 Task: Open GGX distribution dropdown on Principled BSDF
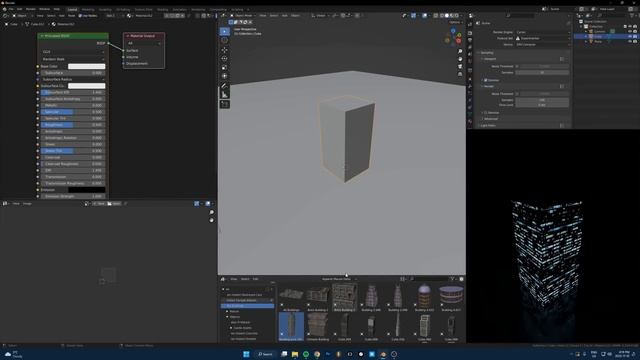click(73, 52)
